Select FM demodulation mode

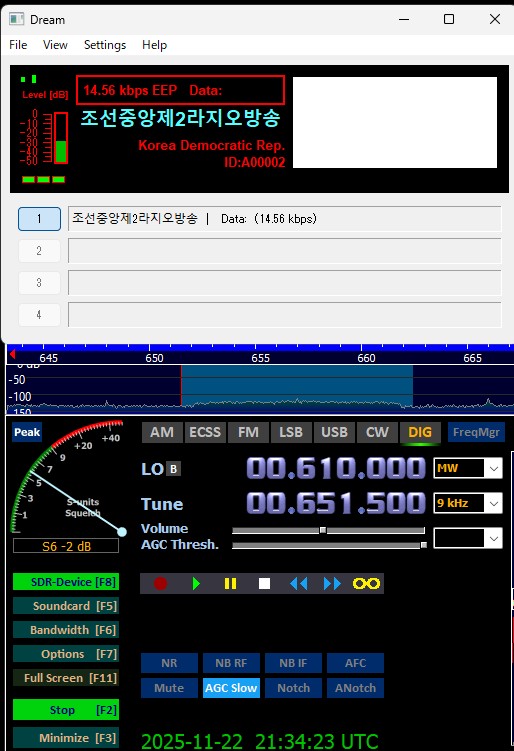click(x=248, y=432)
